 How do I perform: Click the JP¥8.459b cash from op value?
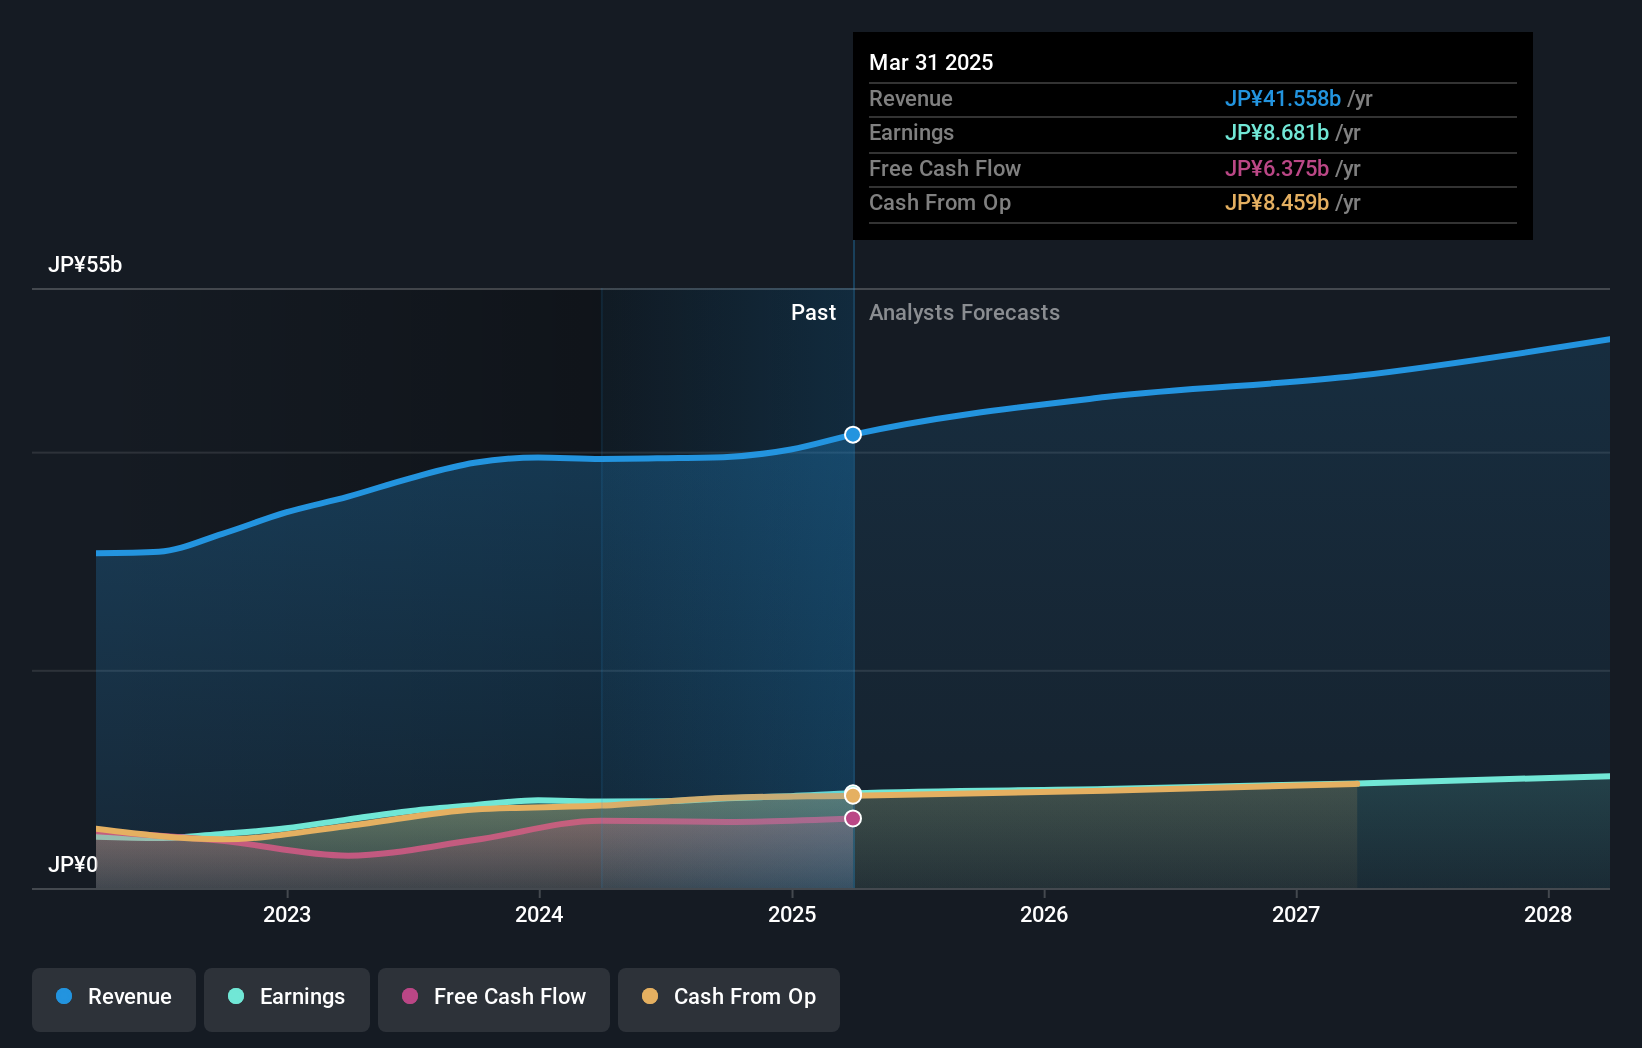(1277, 202)
